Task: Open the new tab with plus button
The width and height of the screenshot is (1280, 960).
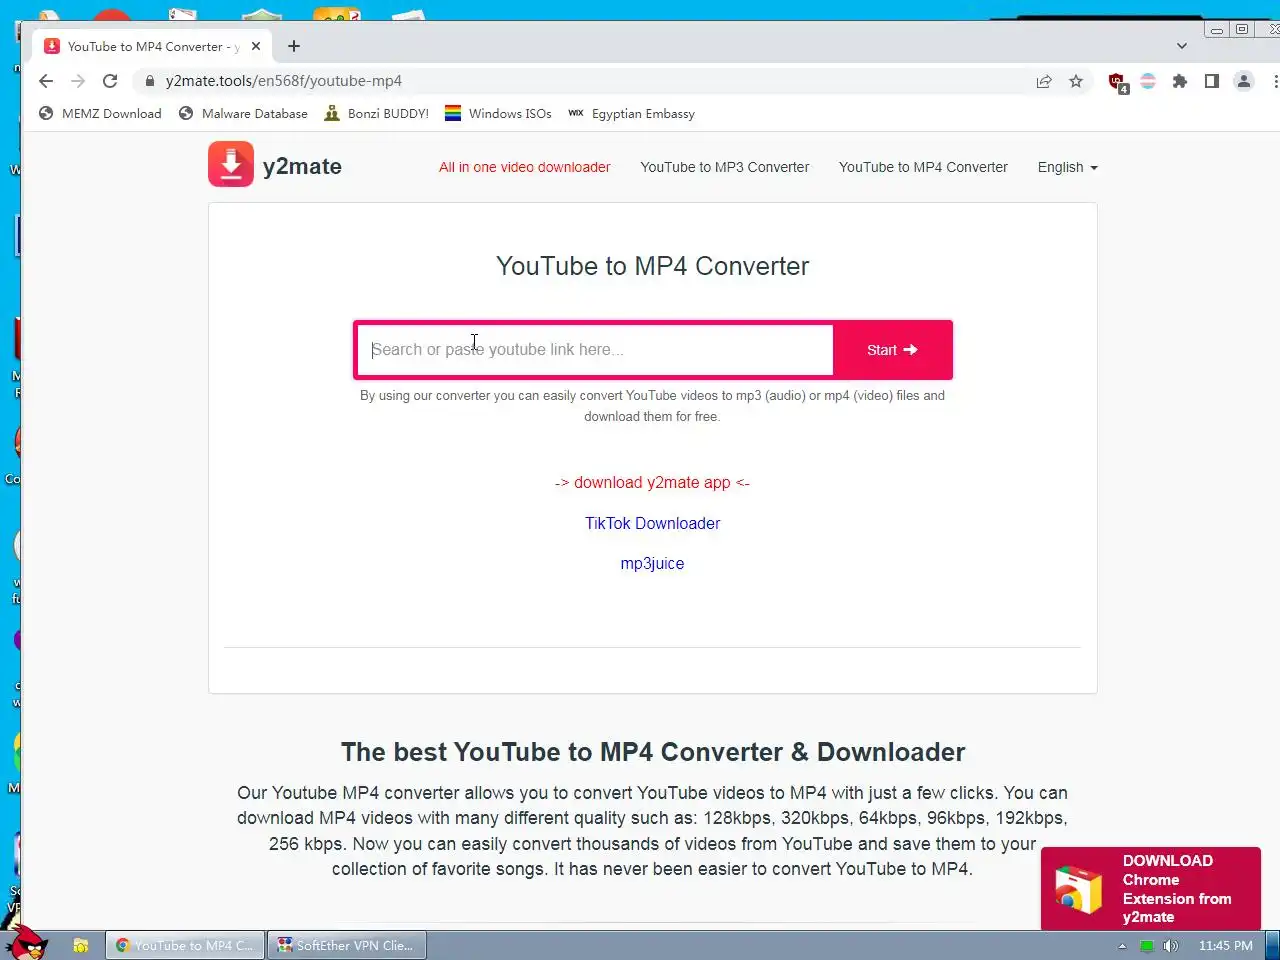Action: (294, 46)
